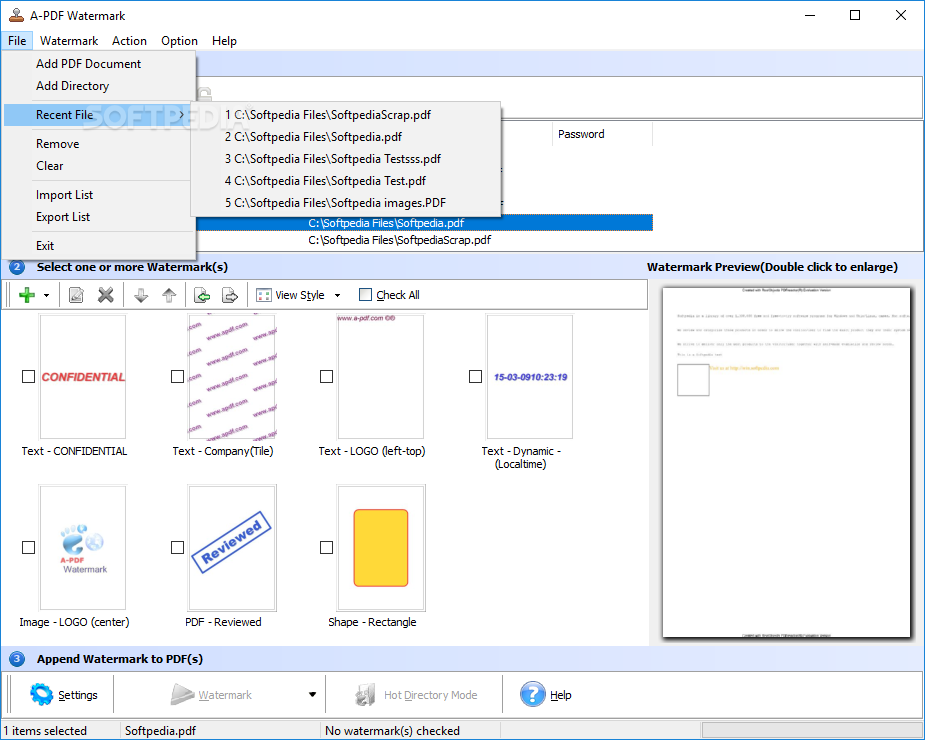Click the edit watermark icon
Screen dimensions: 925x740
pyautogui.click(x=76, y=294)
